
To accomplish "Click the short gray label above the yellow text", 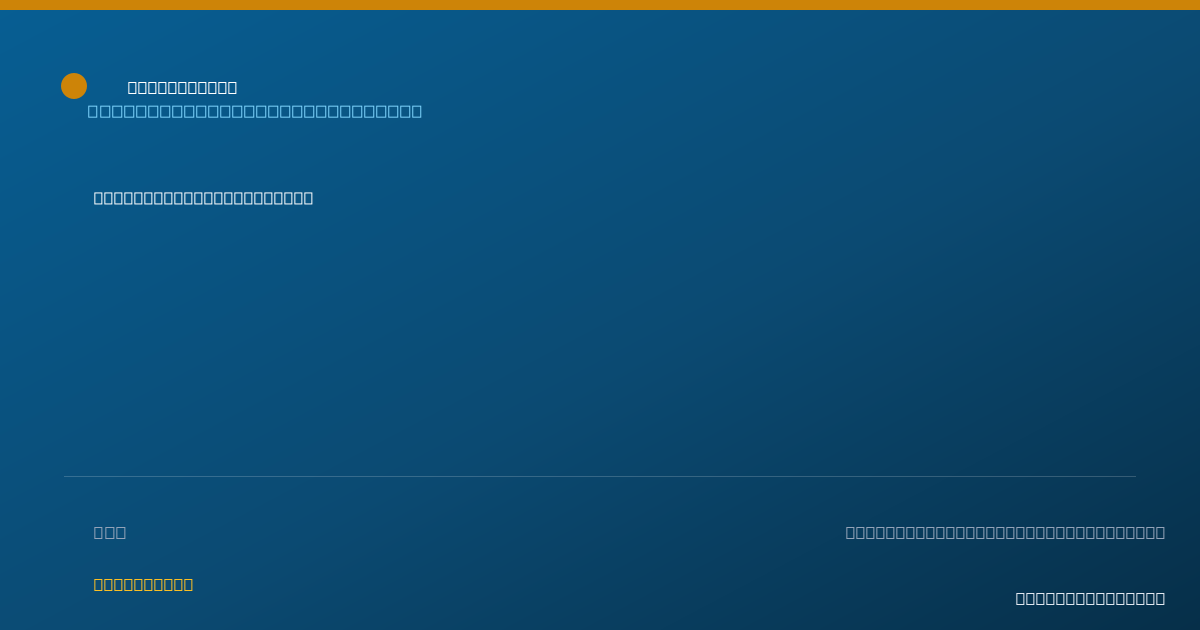I will coord(110,533).
